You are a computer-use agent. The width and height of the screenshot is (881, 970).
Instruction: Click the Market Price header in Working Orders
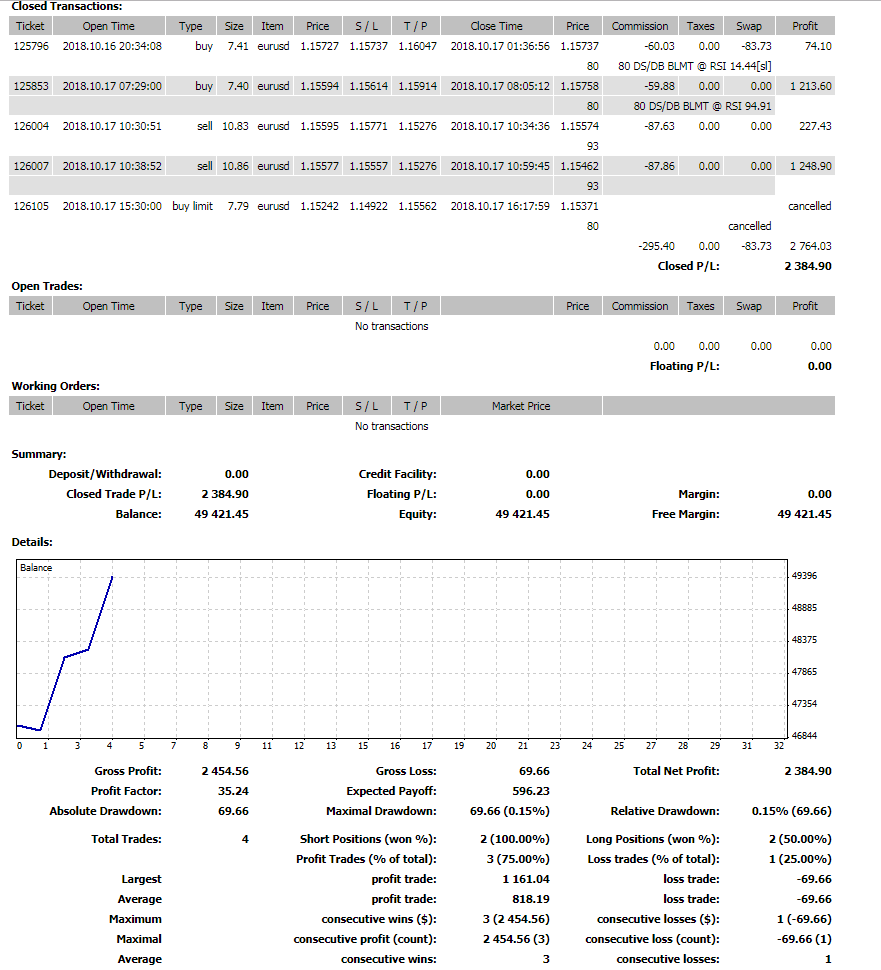pos(521,406)
